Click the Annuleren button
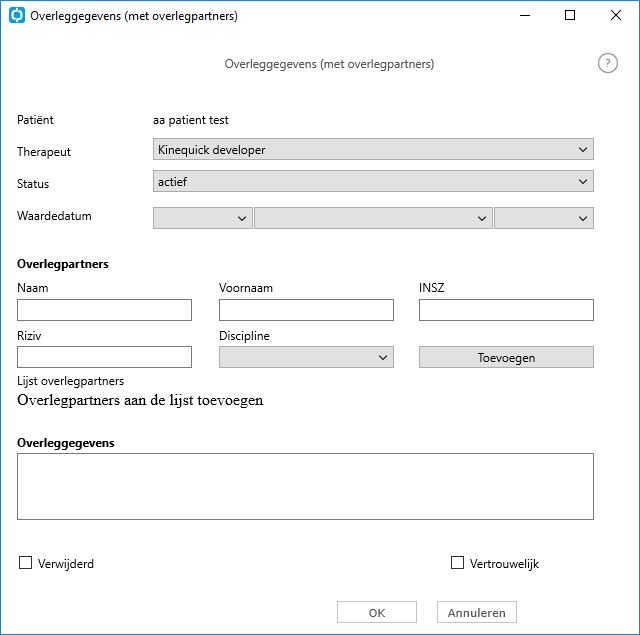Image resolution: width=640 pixels, height=635 pixels. pyautogui.click(x=477, y=612)
